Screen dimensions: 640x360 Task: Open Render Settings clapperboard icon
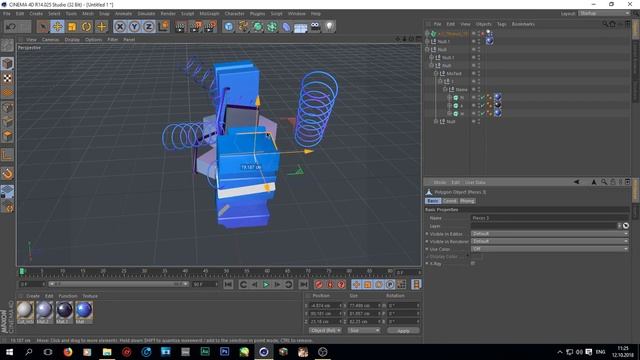click(210, 27)
